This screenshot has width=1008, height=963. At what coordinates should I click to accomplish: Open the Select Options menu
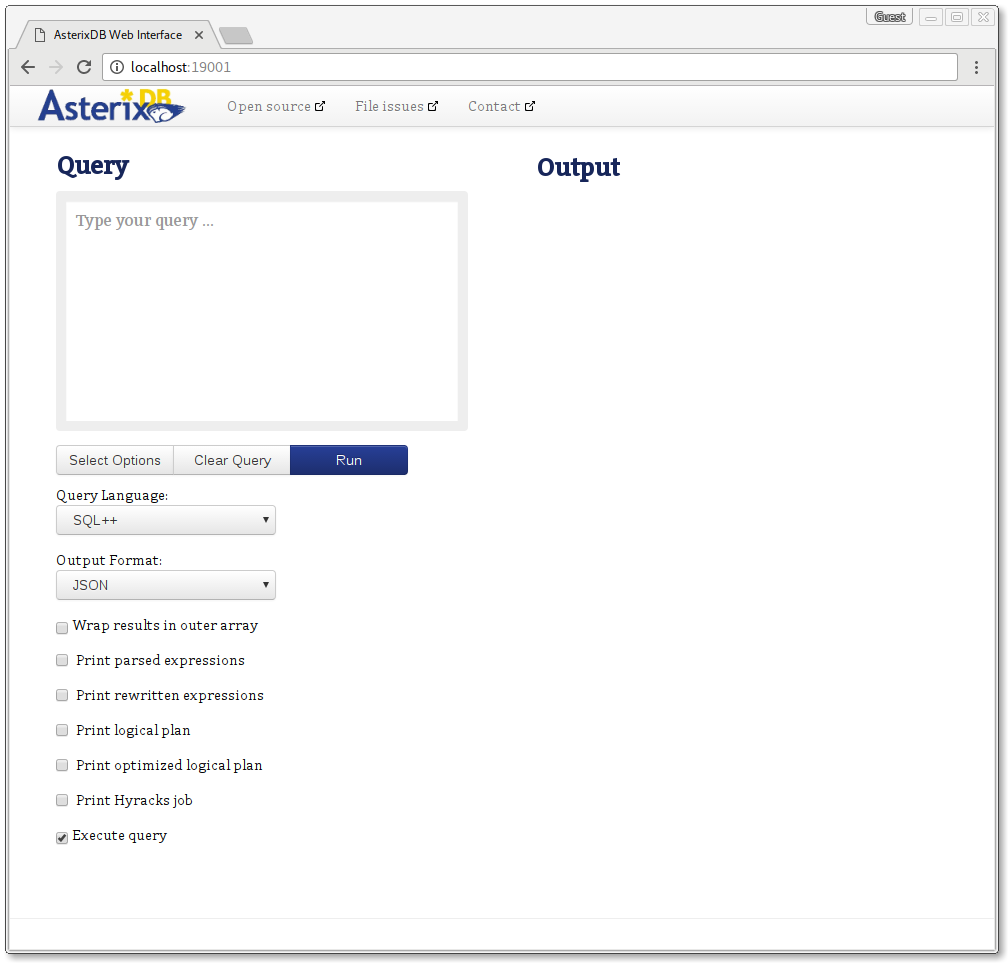tap(115, 460)
